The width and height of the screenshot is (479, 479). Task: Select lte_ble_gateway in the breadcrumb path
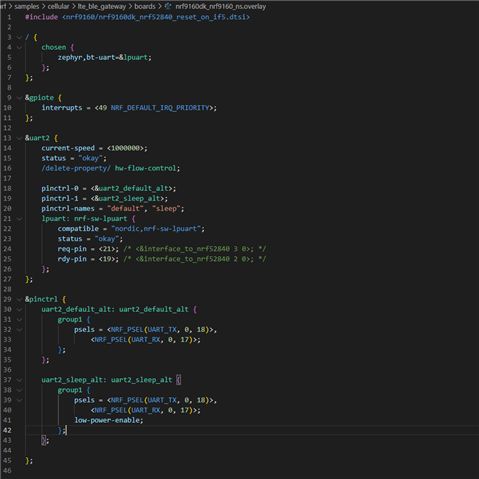[x=102, y=6]
